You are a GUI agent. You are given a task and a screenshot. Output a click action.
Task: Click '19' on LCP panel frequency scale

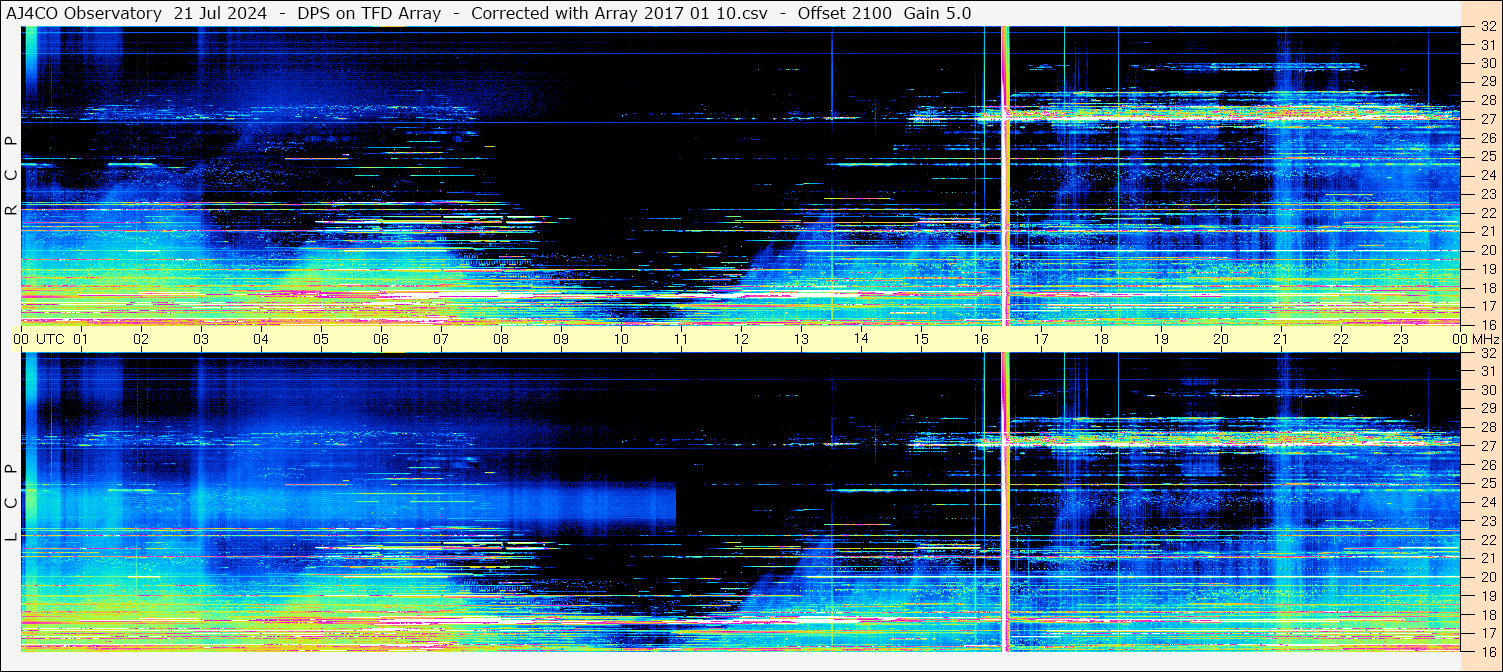pos(1488,595)
